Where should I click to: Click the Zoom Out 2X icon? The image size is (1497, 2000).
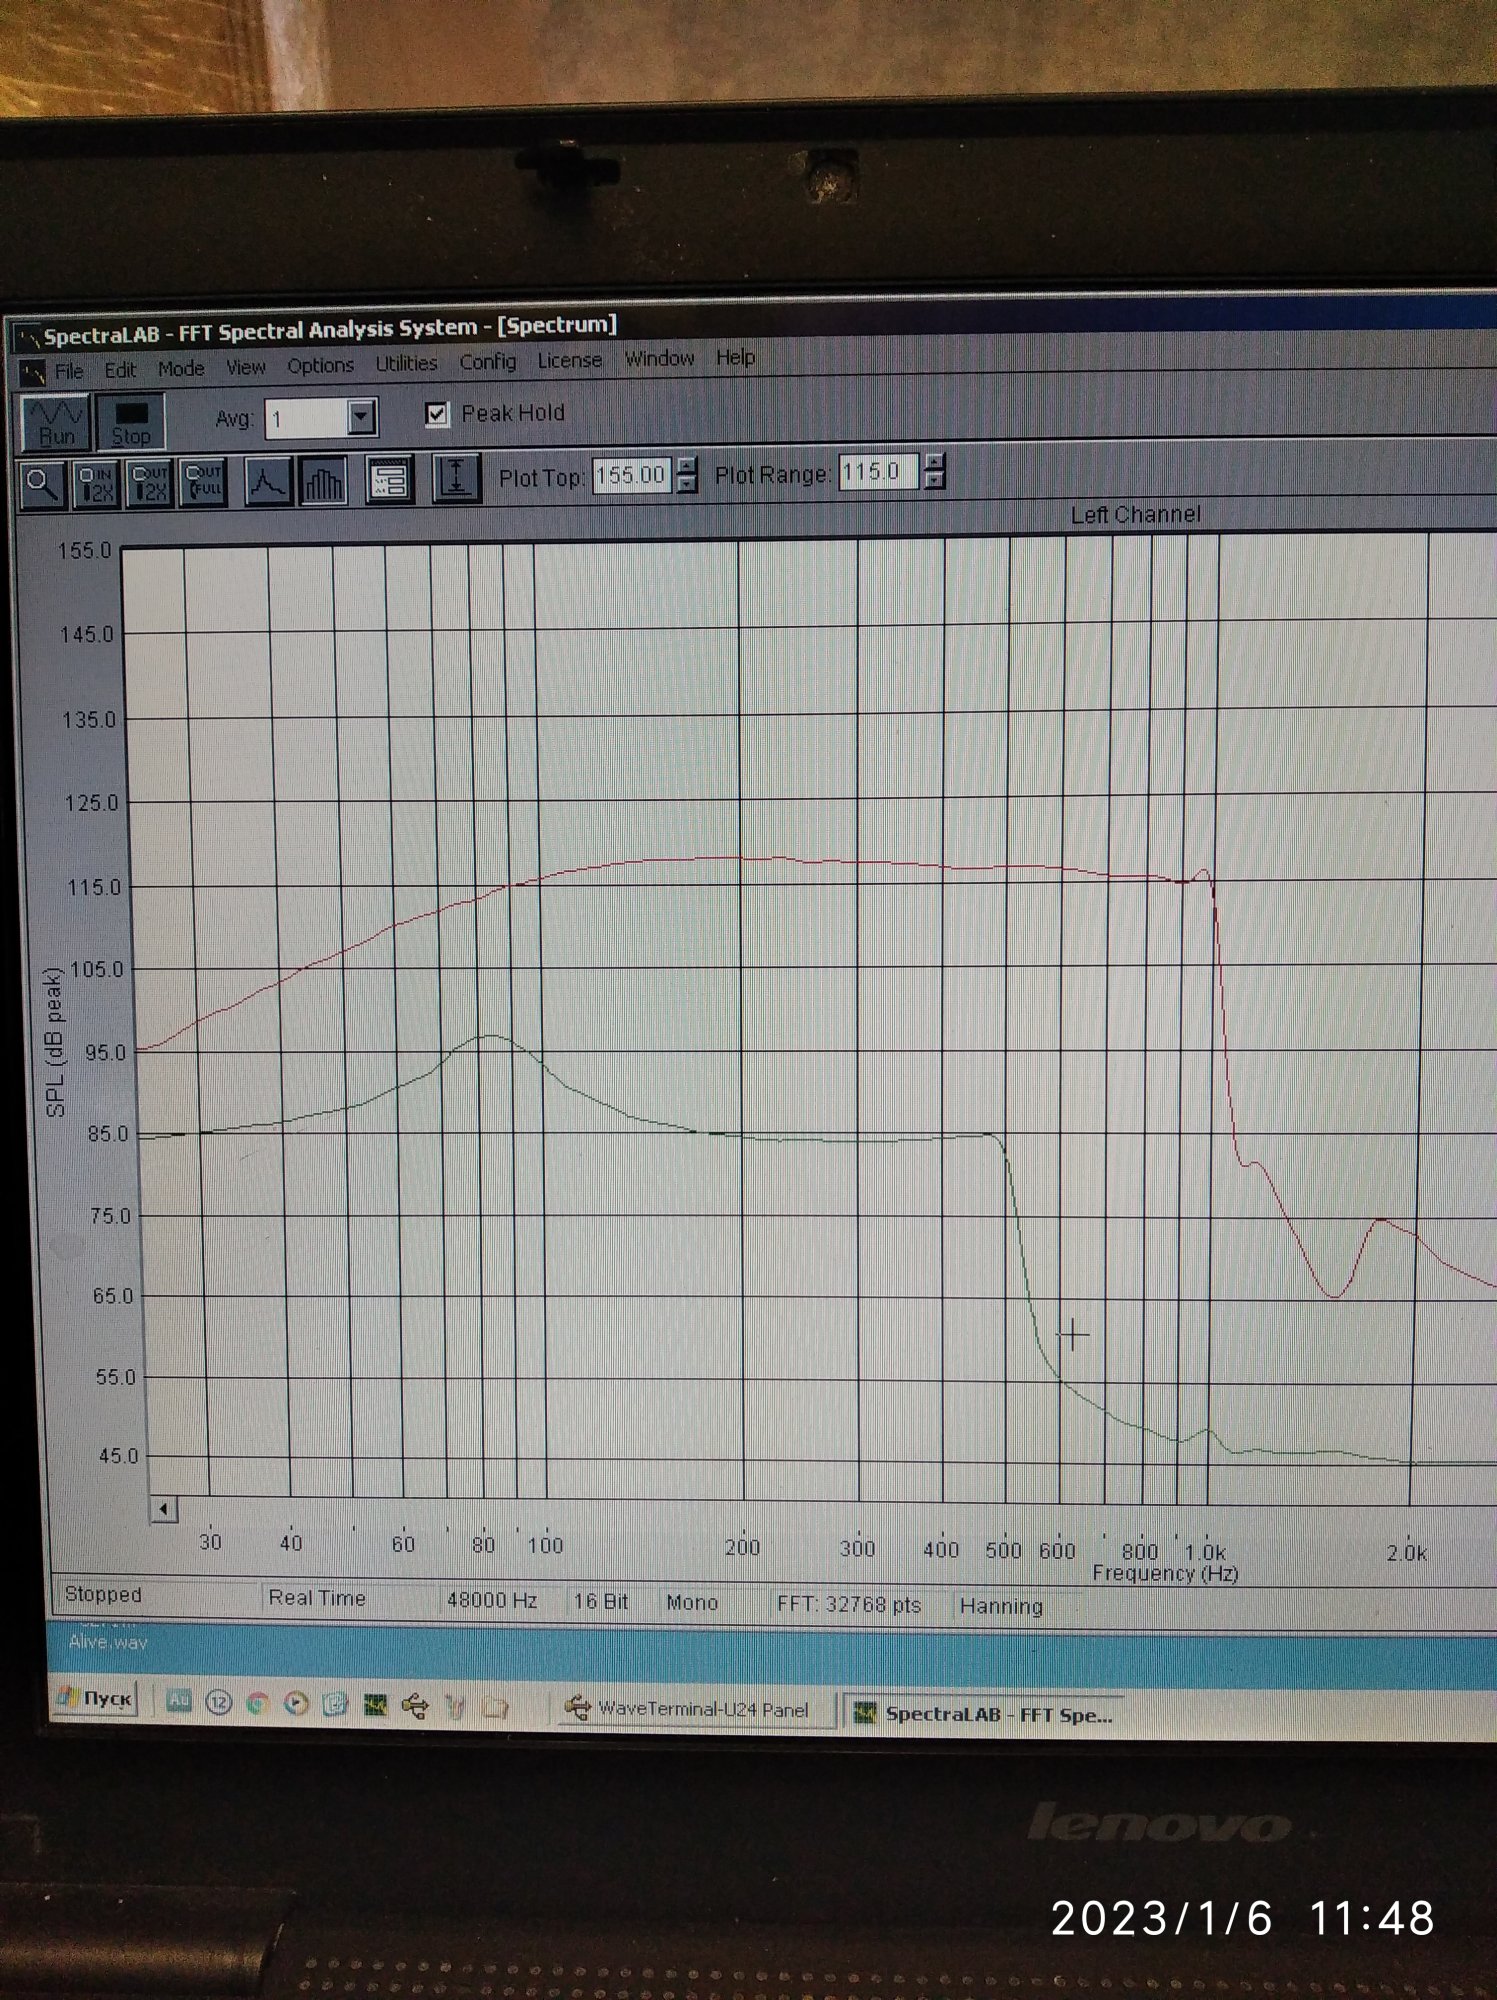(150, 483)
